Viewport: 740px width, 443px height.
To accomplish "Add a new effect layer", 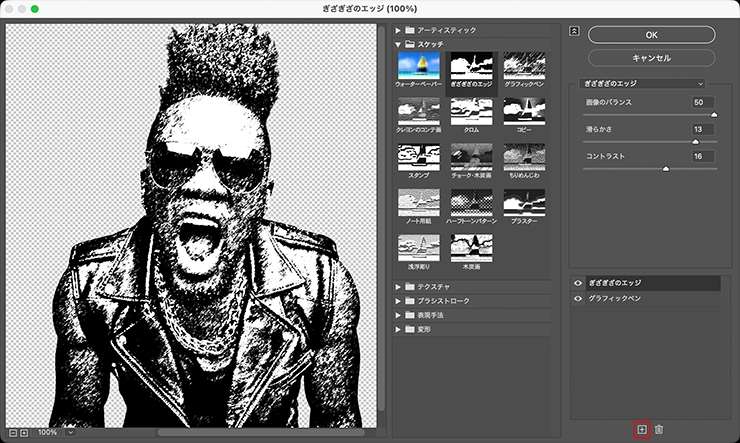I will pyautogui.click(x=642, y=429).
